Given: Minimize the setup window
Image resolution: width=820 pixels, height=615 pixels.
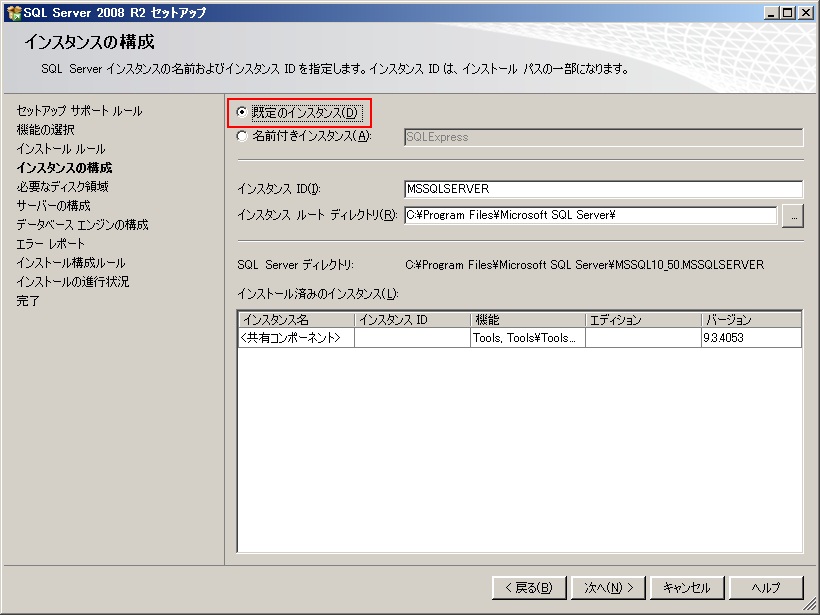Looking at the screenshot, I should point(770,13).
